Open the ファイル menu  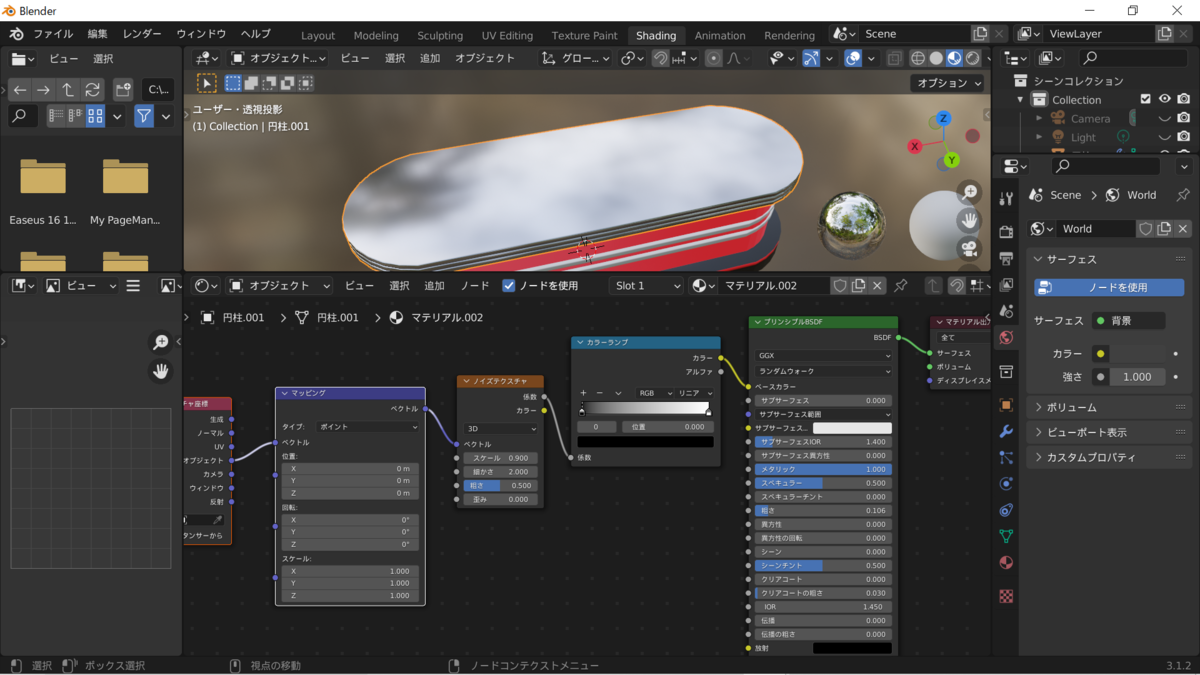pyautogui.click(x=53, y=34)
